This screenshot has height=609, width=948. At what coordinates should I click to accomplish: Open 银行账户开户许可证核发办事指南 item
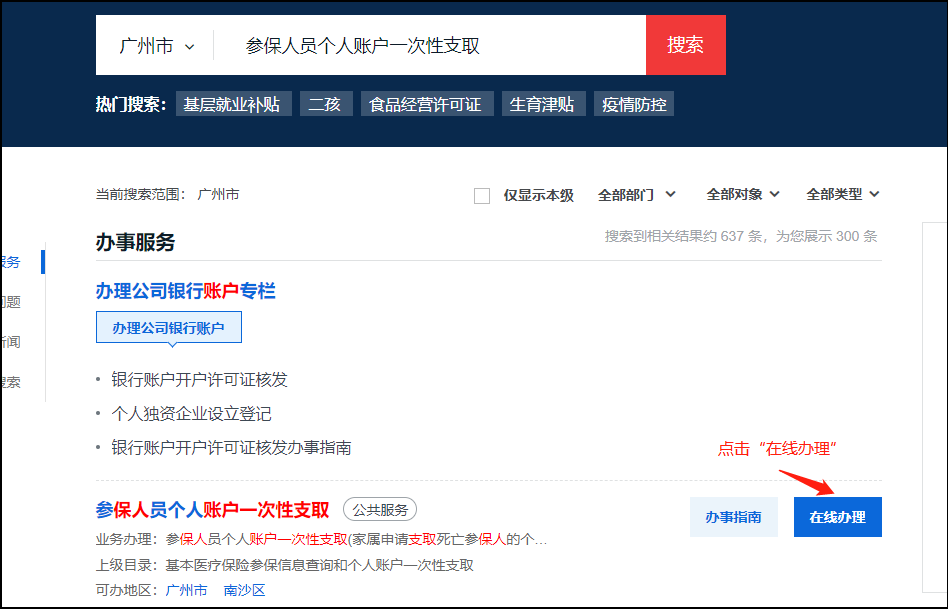point(231,448)
